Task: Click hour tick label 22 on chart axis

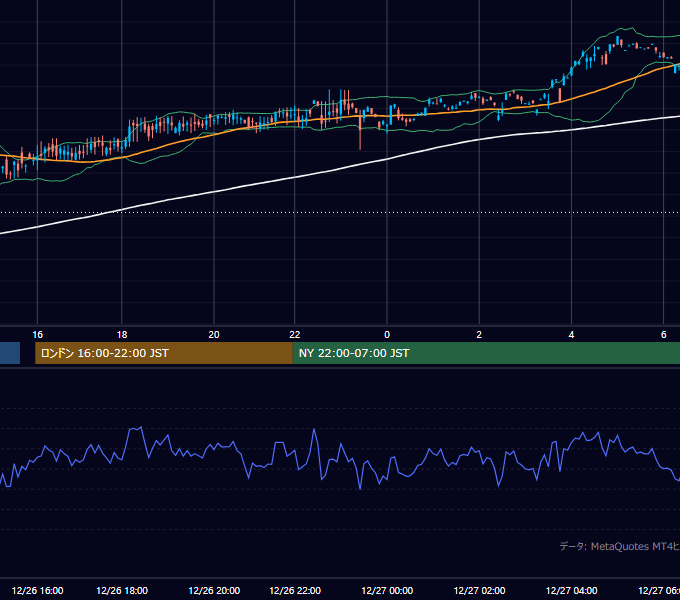Action: pyautogui.click(x=294, y=334)
